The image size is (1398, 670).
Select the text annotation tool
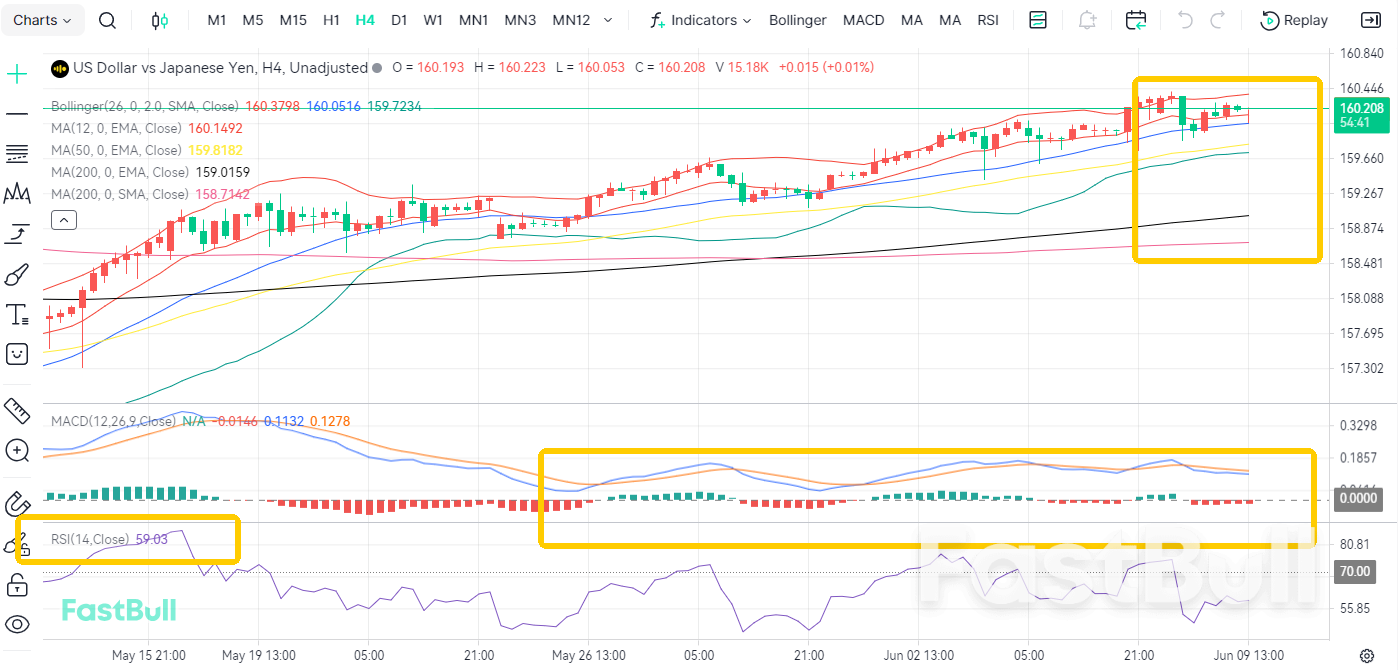tap(17, 315)
